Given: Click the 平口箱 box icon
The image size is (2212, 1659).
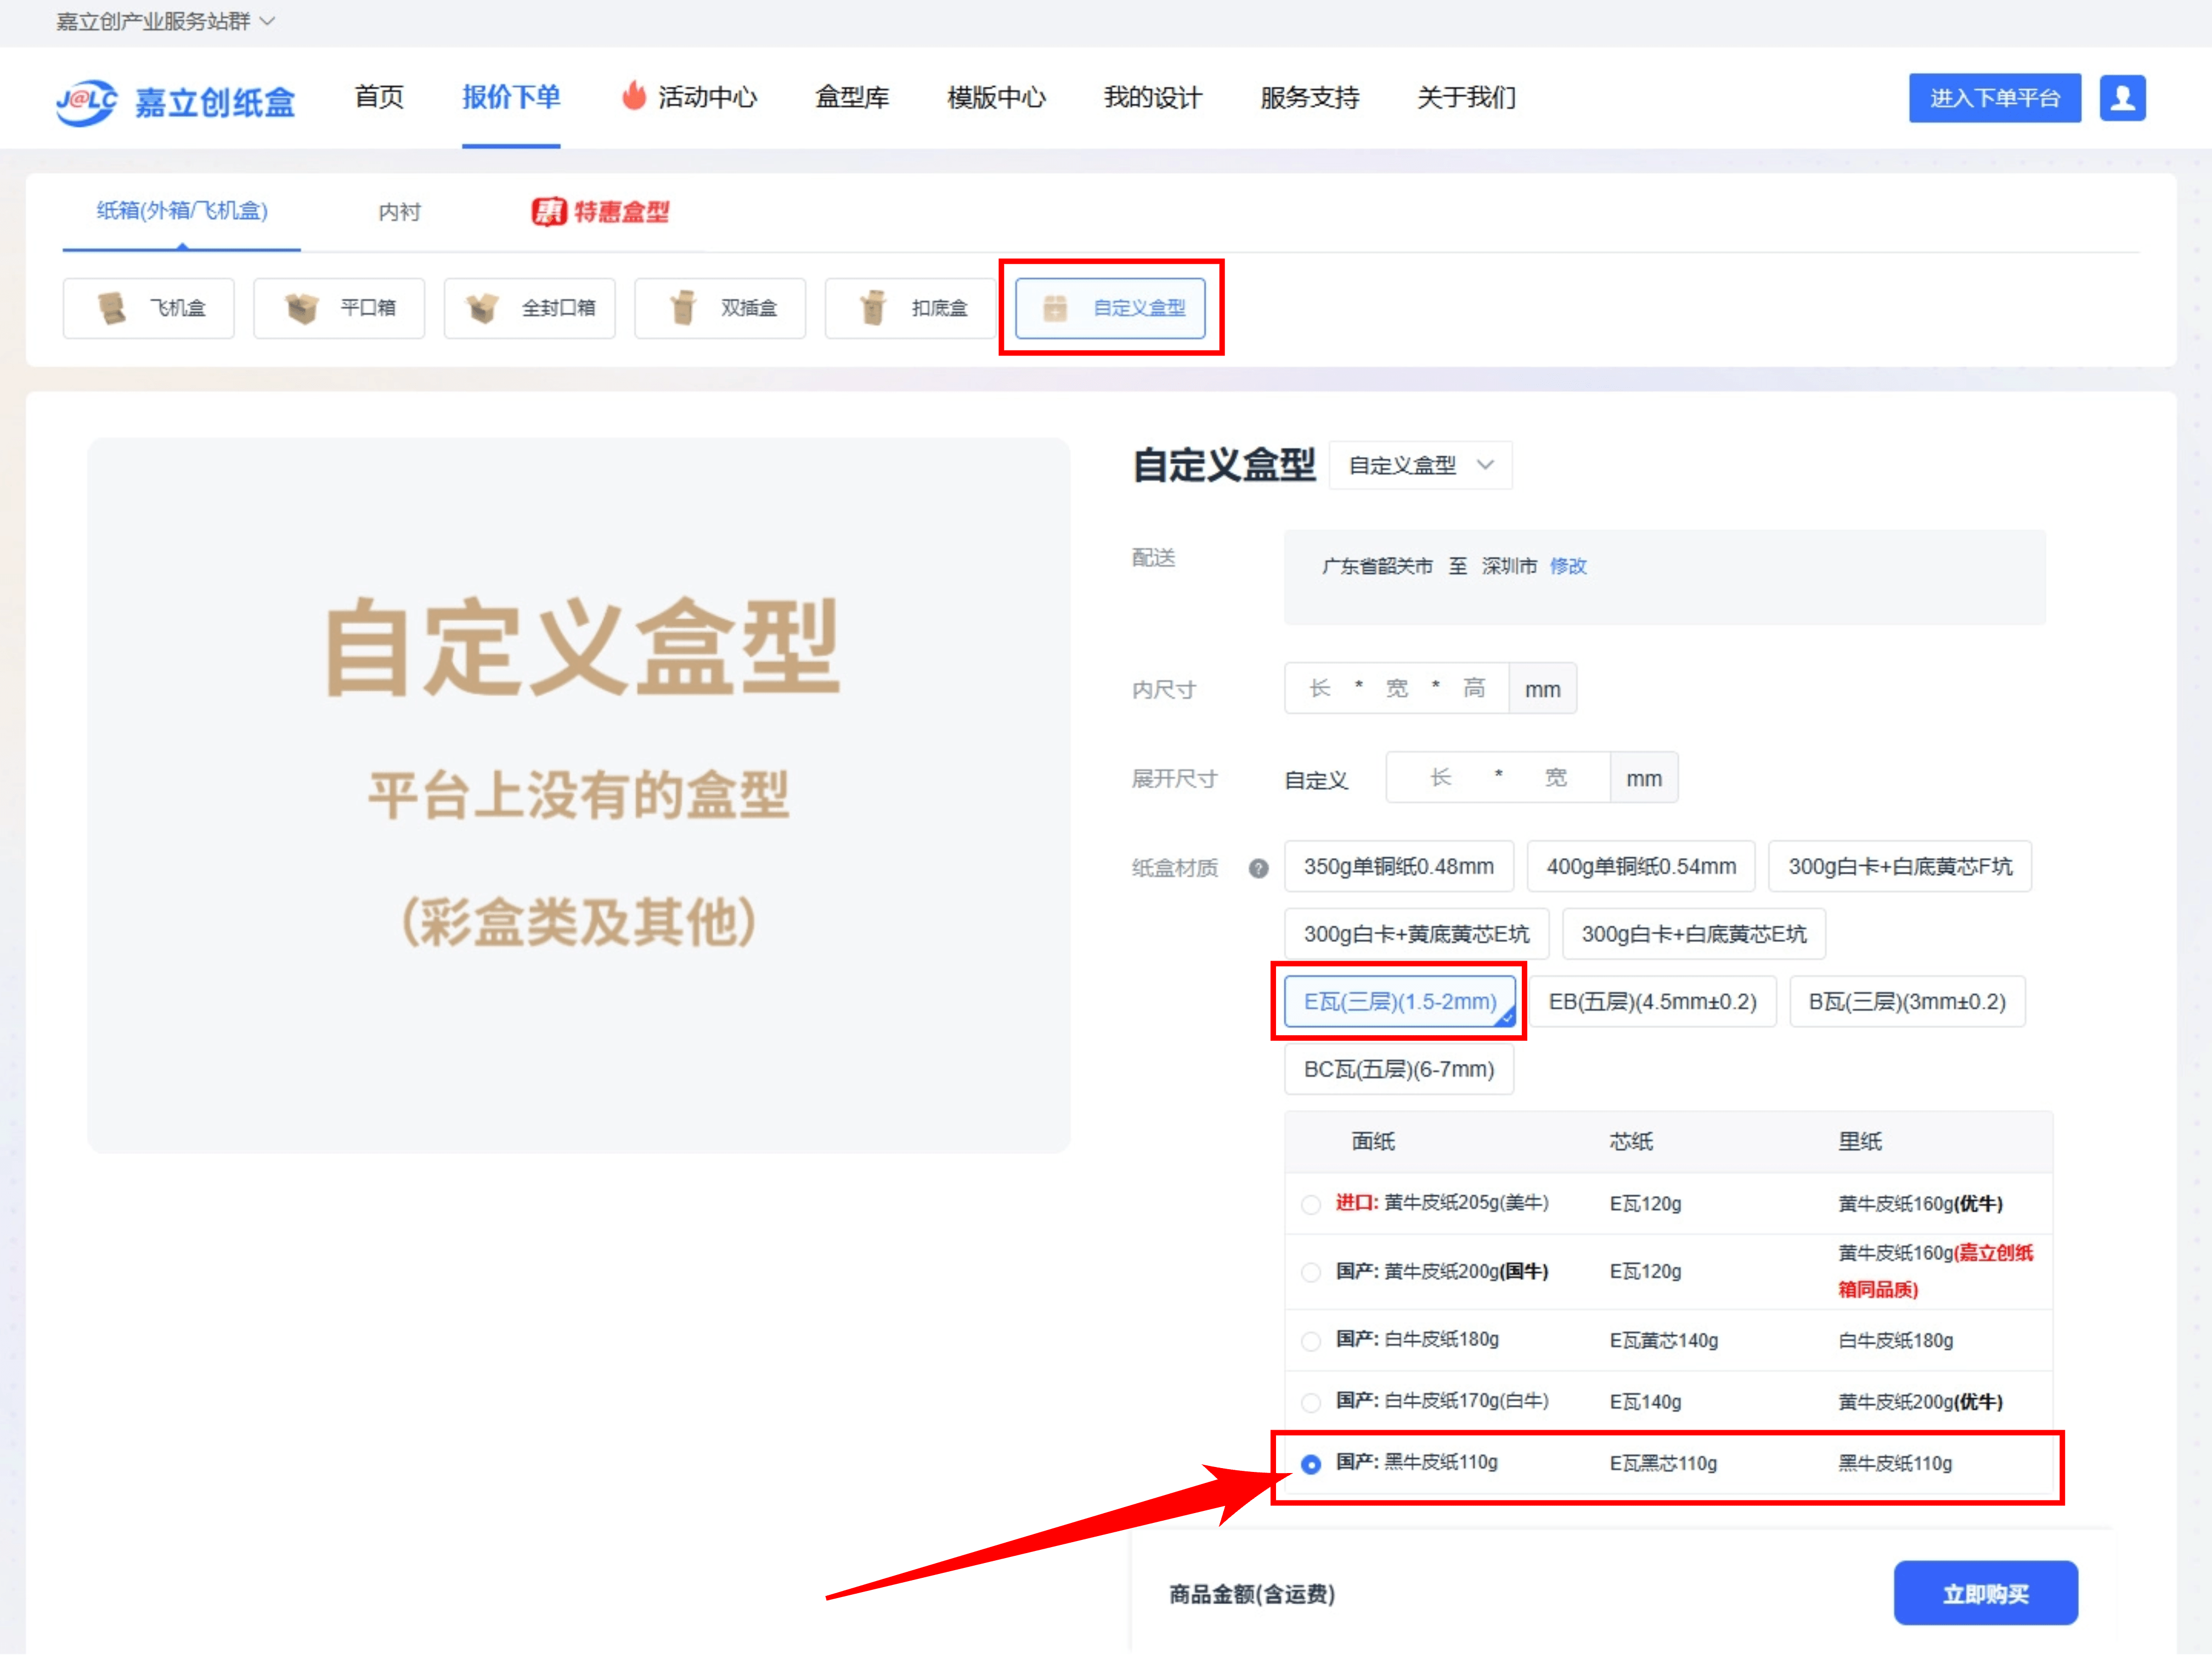Looking at the screenshot, I should (301, 308).
